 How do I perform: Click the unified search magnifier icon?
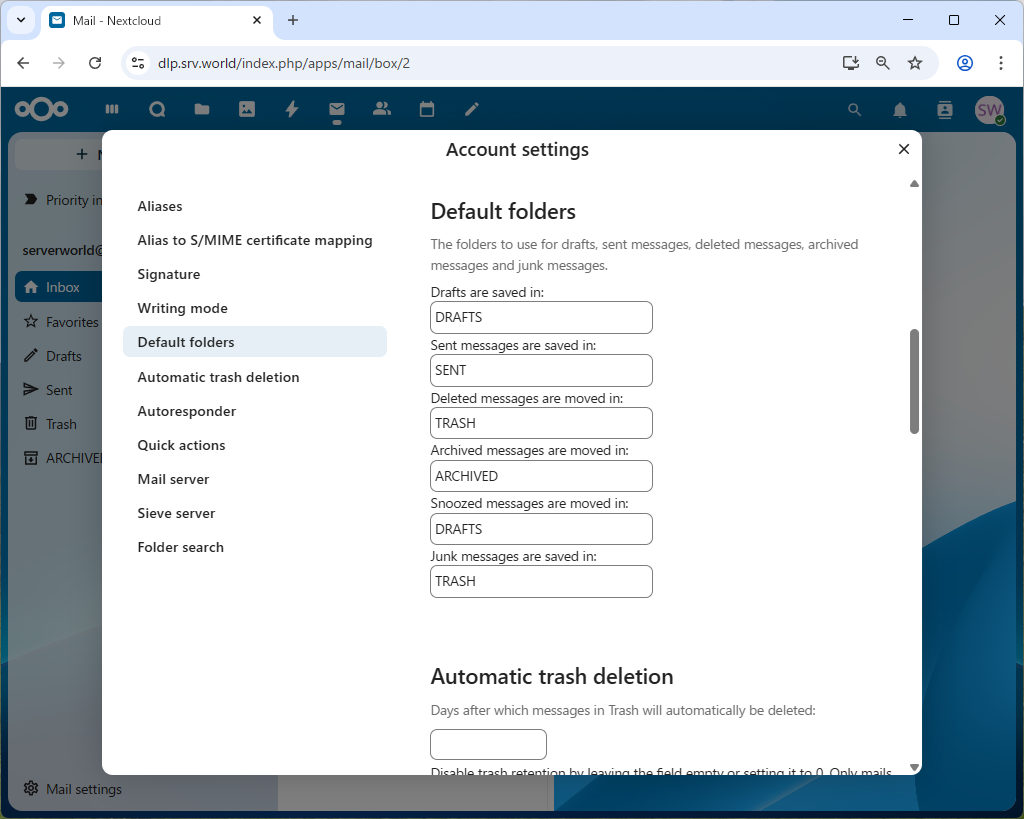tap(854, 110)
